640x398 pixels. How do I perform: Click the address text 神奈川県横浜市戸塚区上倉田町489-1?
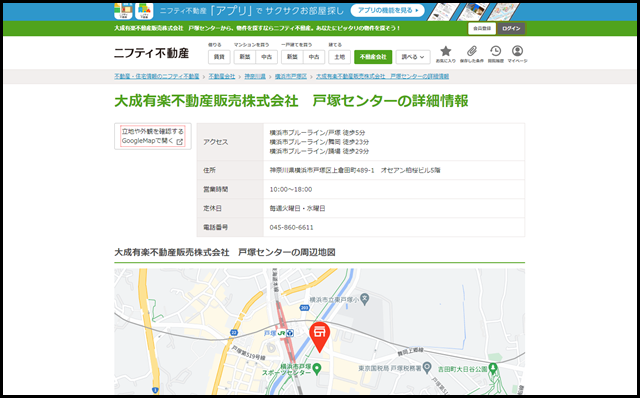322,170
